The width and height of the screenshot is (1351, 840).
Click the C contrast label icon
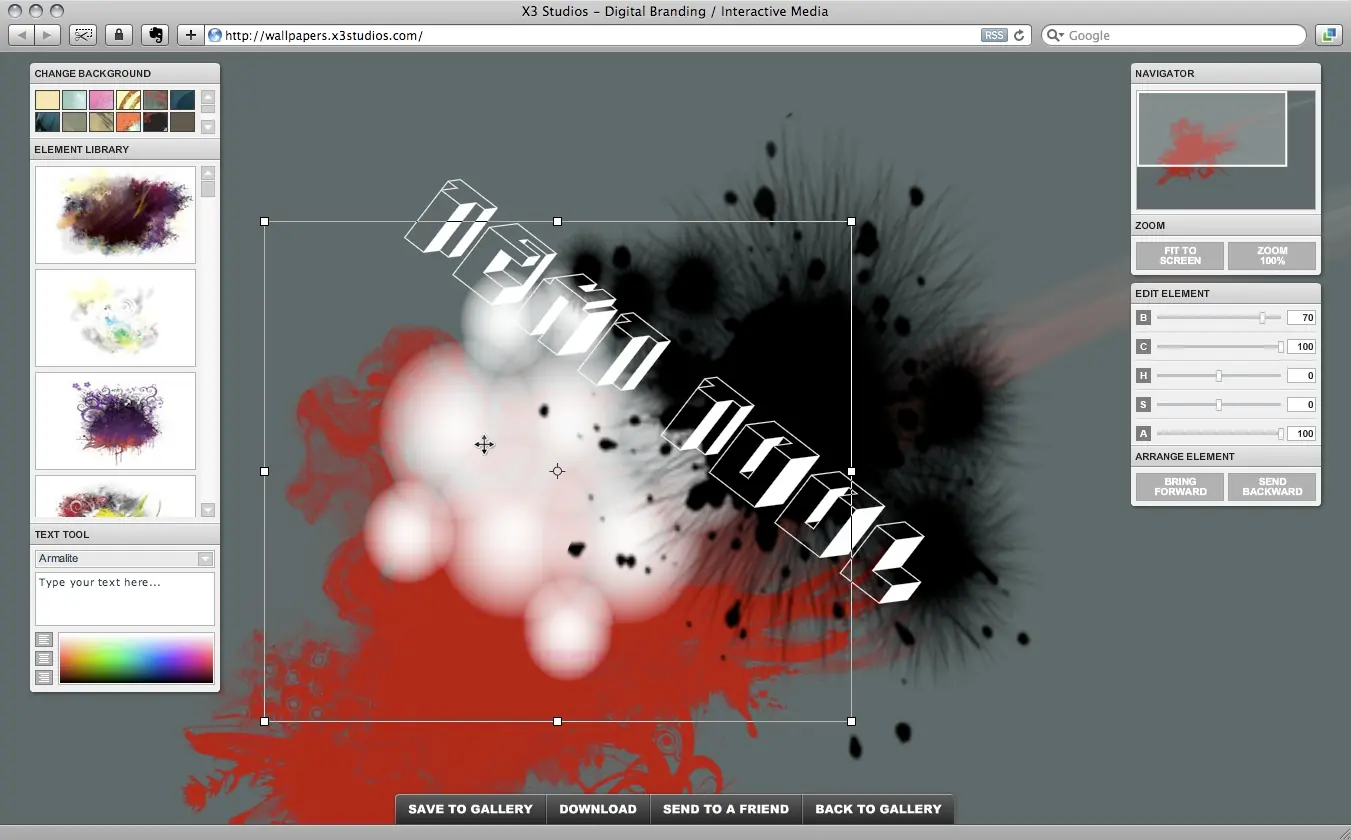pos(1144,347)
